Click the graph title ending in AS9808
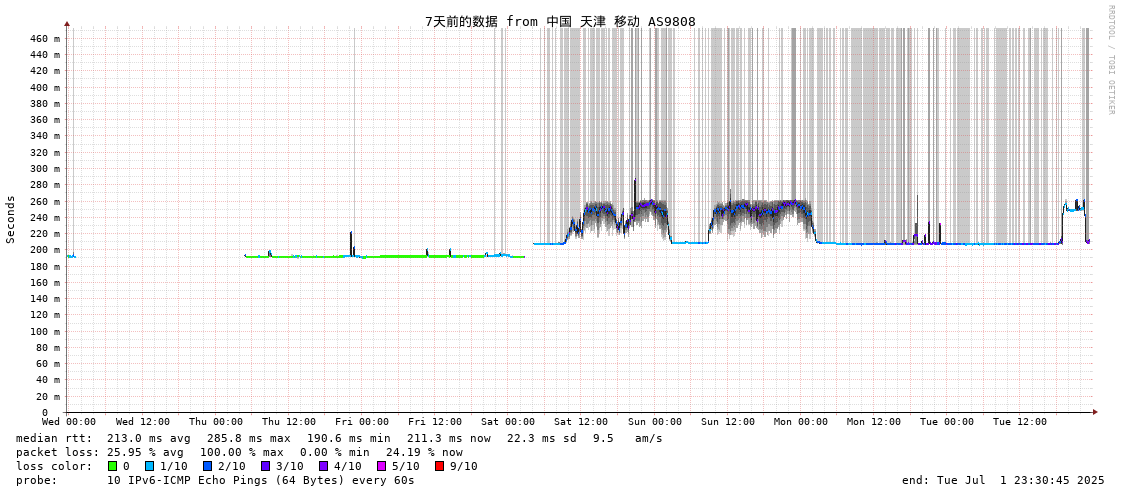Viewport: 1121px width, 494px height. pyautogui.click(x=560, y=21)
